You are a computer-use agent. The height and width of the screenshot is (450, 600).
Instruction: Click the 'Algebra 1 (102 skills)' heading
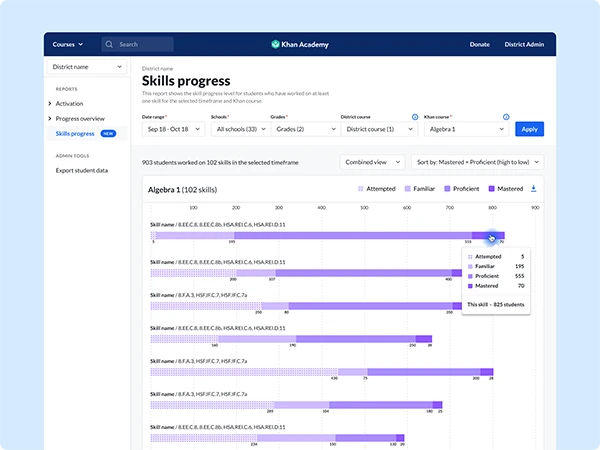pyautogui.click(x=183, y=190)
